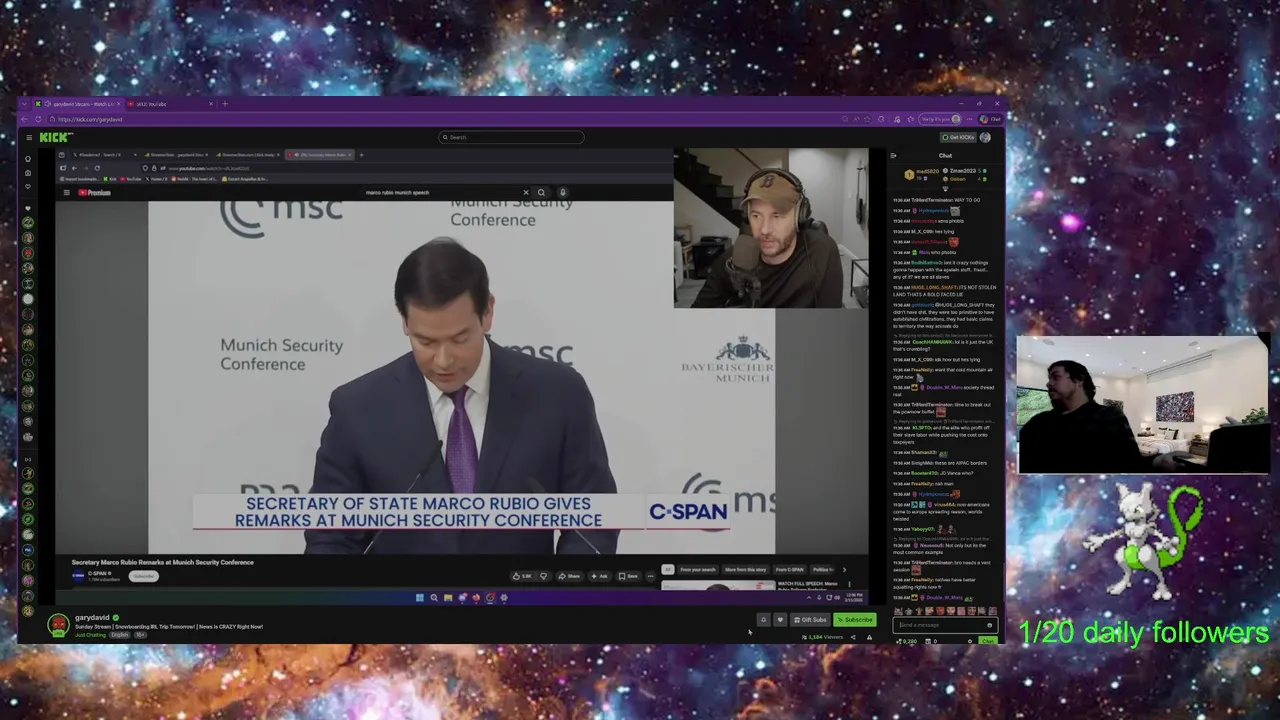
Task: Click the Gift Subs button
Action: point(810,620)
